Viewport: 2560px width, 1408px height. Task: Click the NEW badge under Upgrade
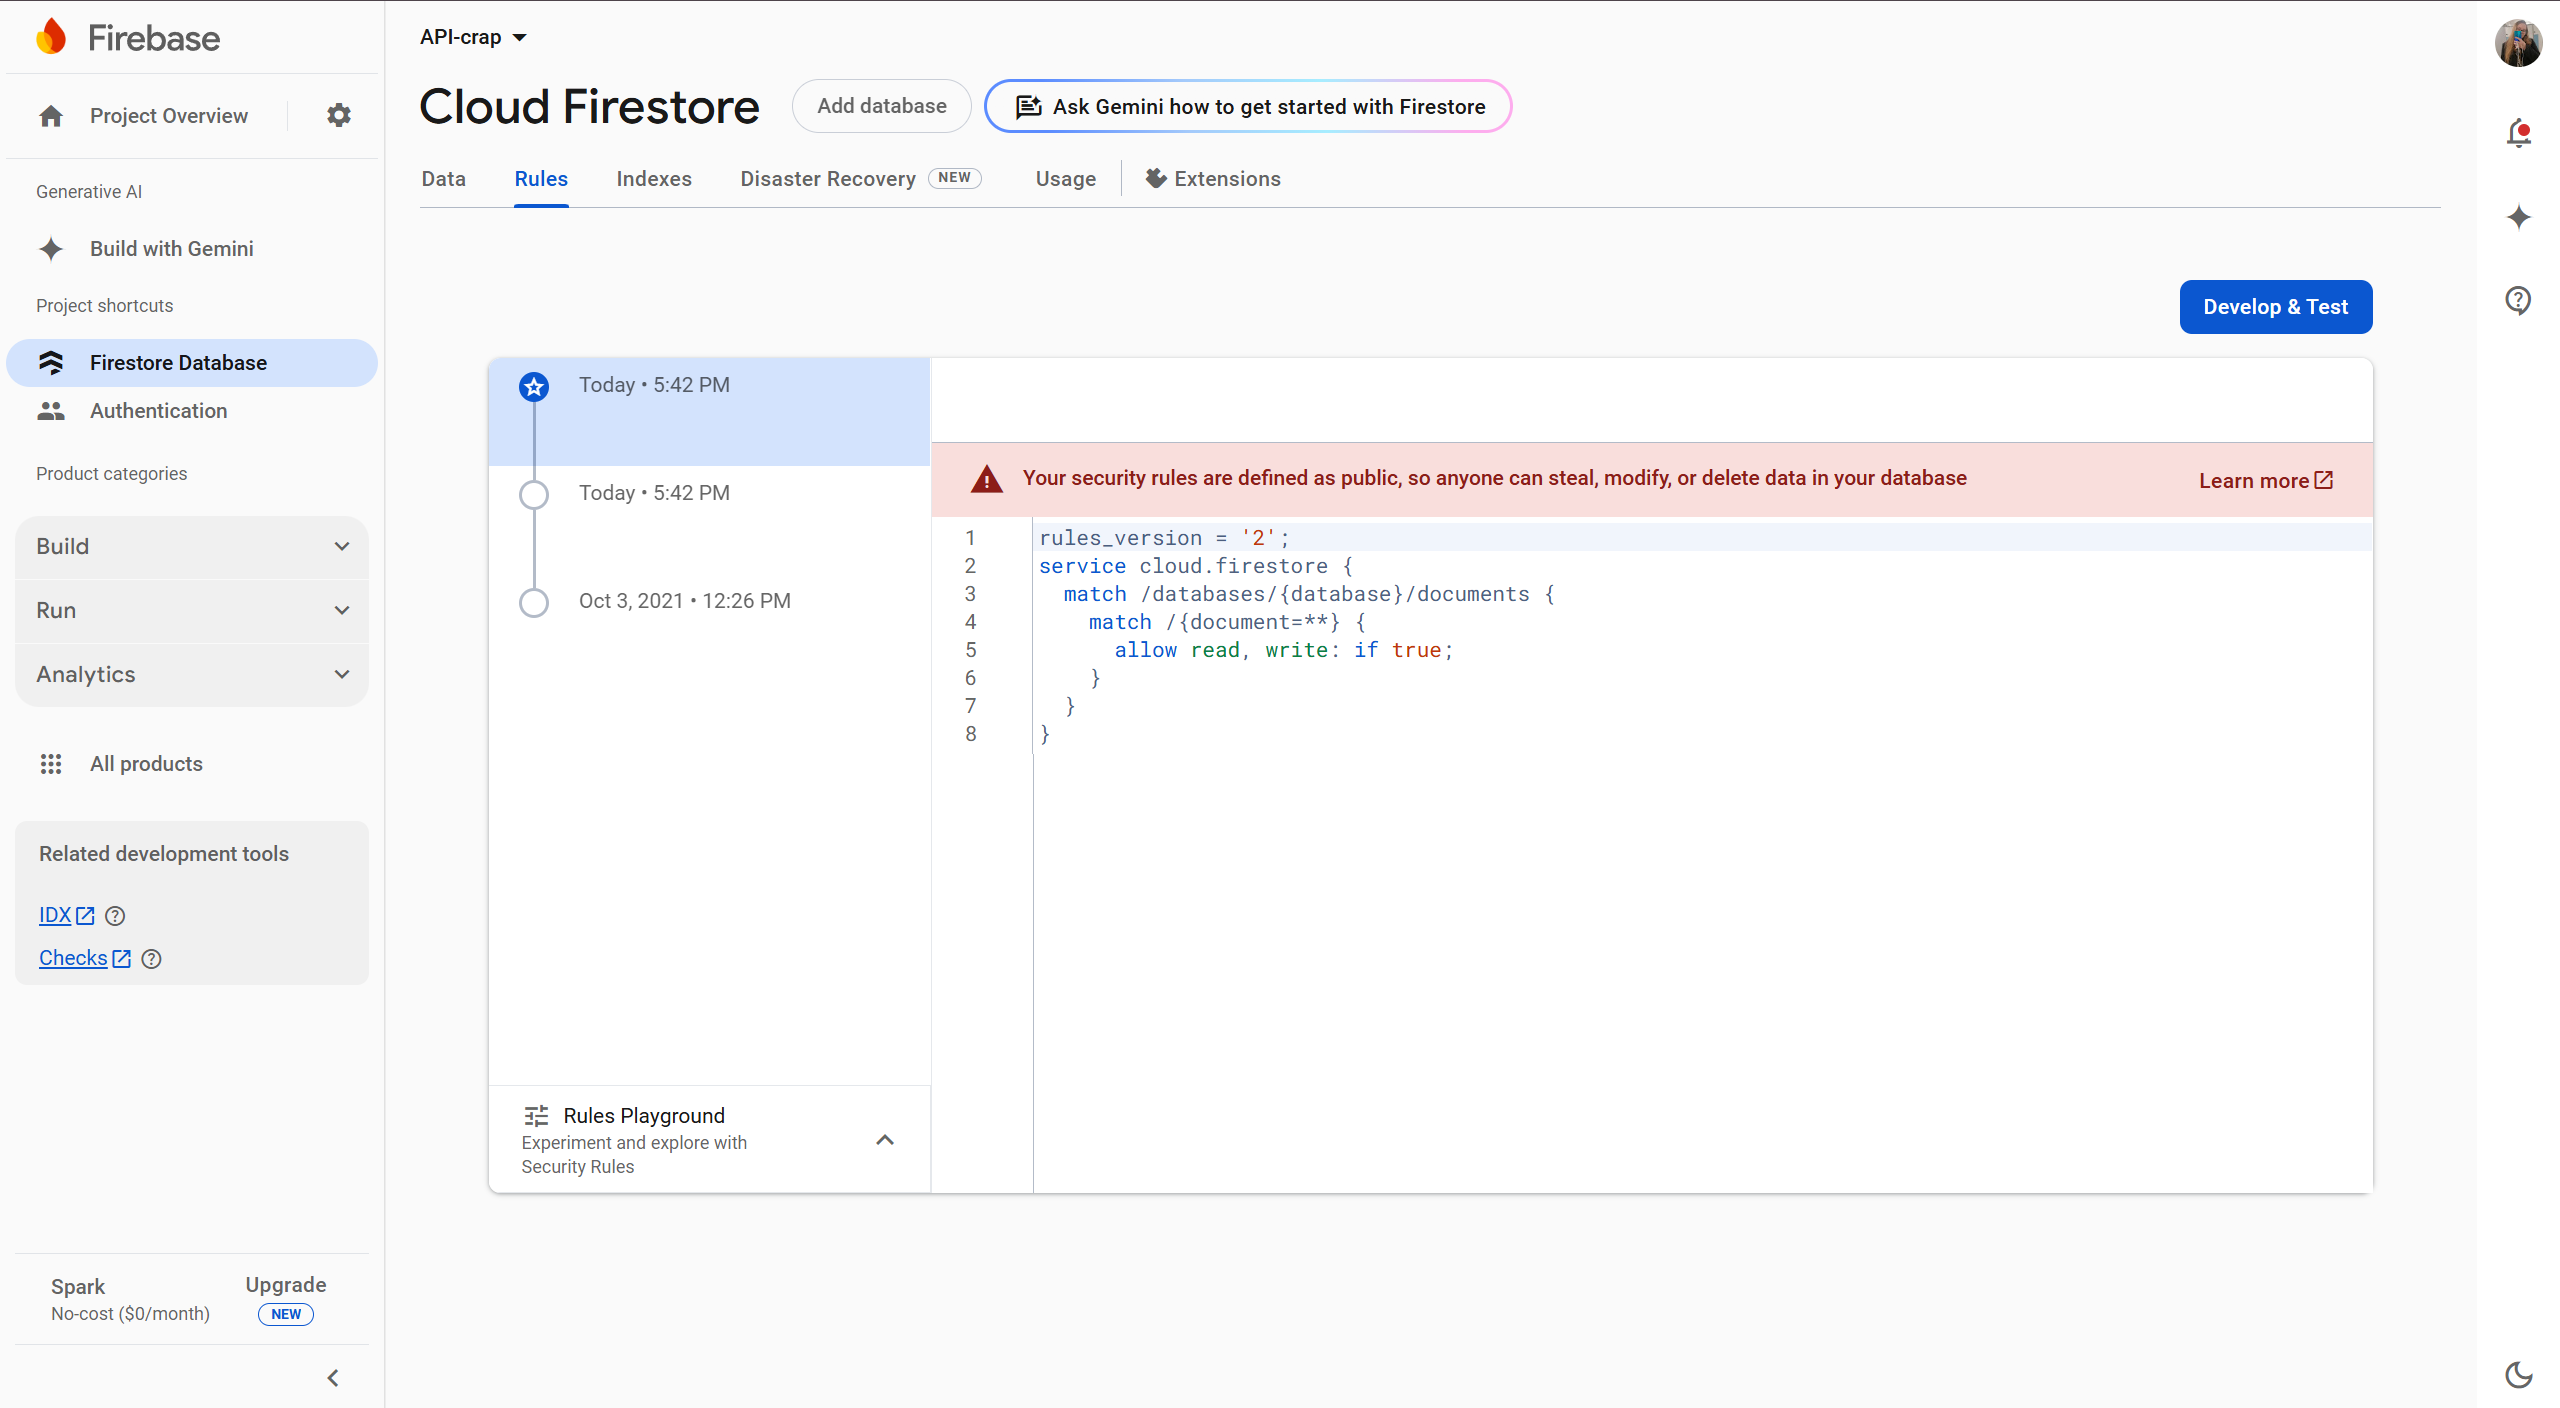[286, 1314]
